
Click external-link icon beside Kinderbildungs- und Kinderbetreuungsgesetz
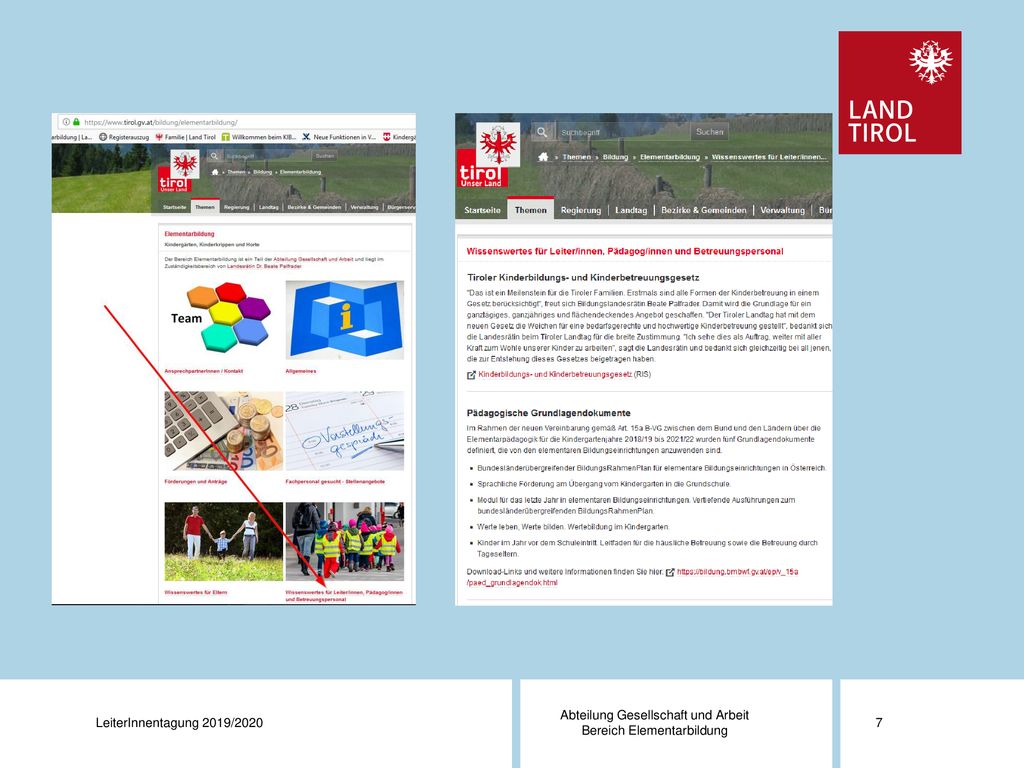pyautogui.click(x=471, y=375)
